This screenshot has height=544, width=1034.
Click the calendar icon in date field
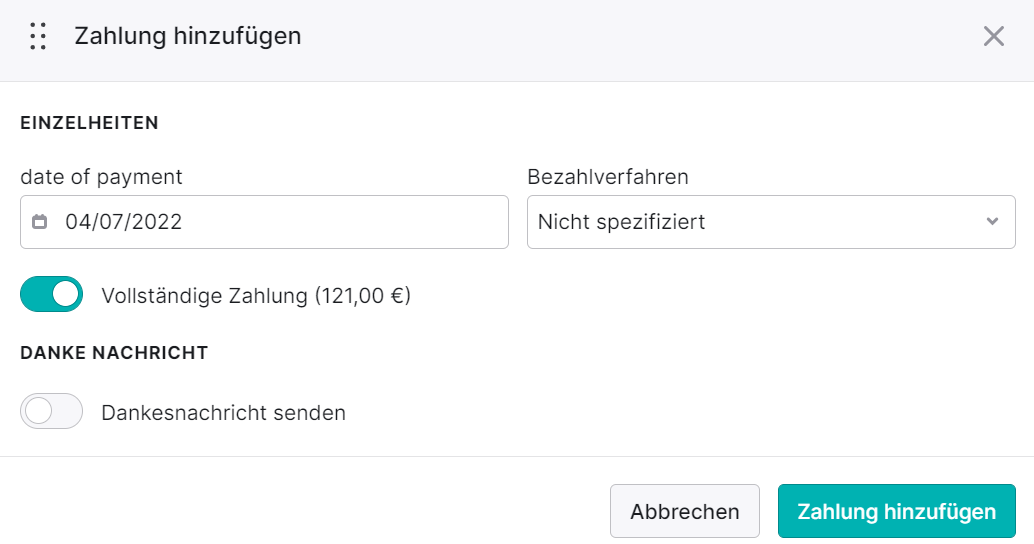pos(40,222)
